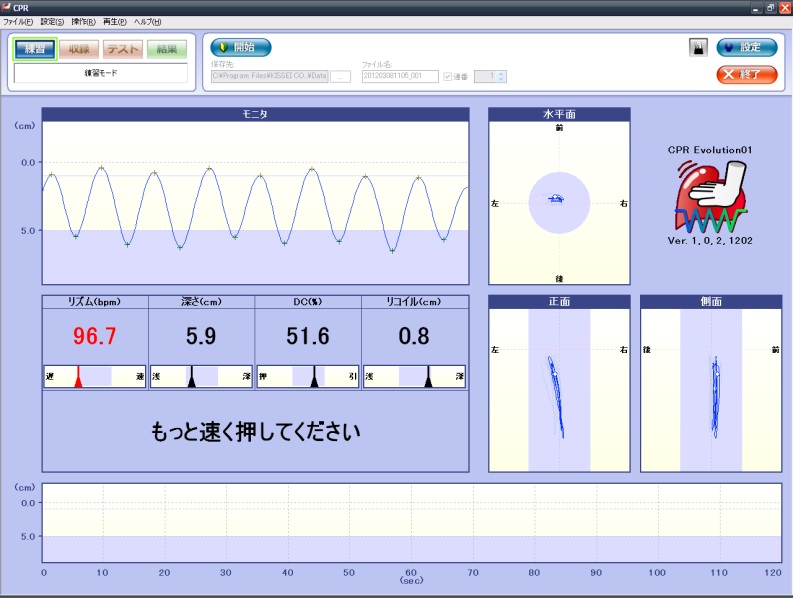Open the 設定 settings button
This screenshot has width=793, height=598.
click(x=747, y=47)
